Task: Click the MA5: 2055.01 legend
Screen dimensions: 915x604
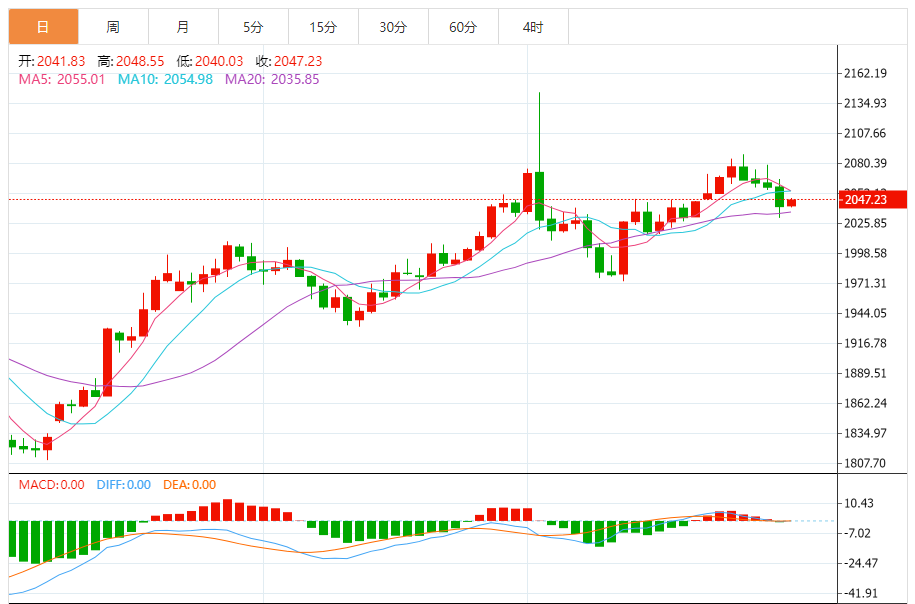Action: tap(62, 79)
